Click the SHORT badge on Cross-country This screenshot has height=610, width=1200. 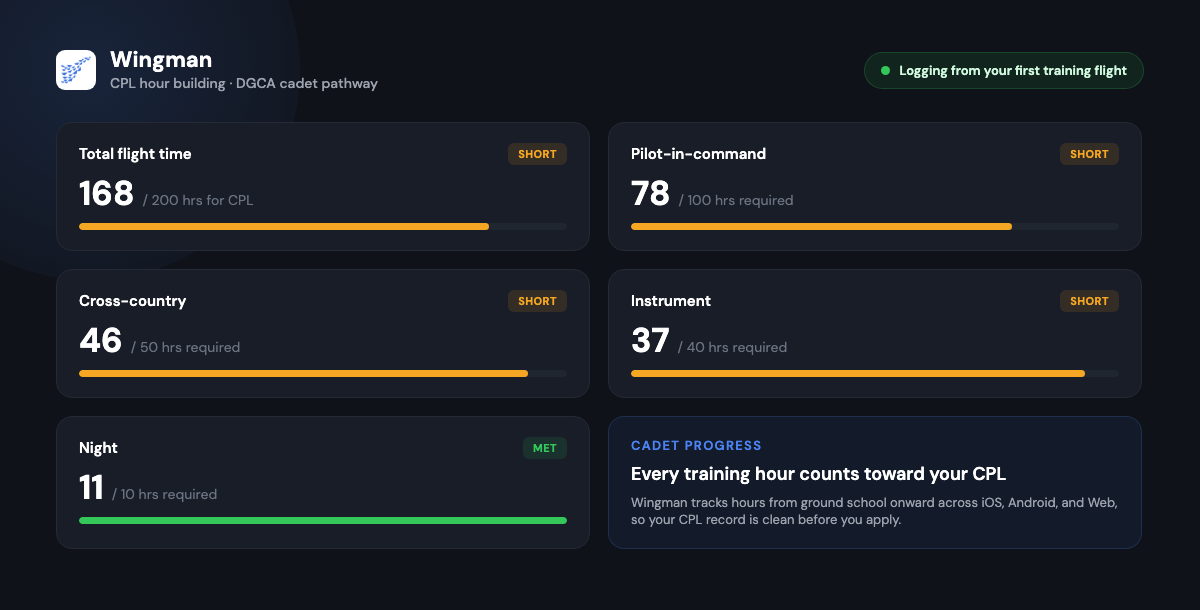coord(537,301)
